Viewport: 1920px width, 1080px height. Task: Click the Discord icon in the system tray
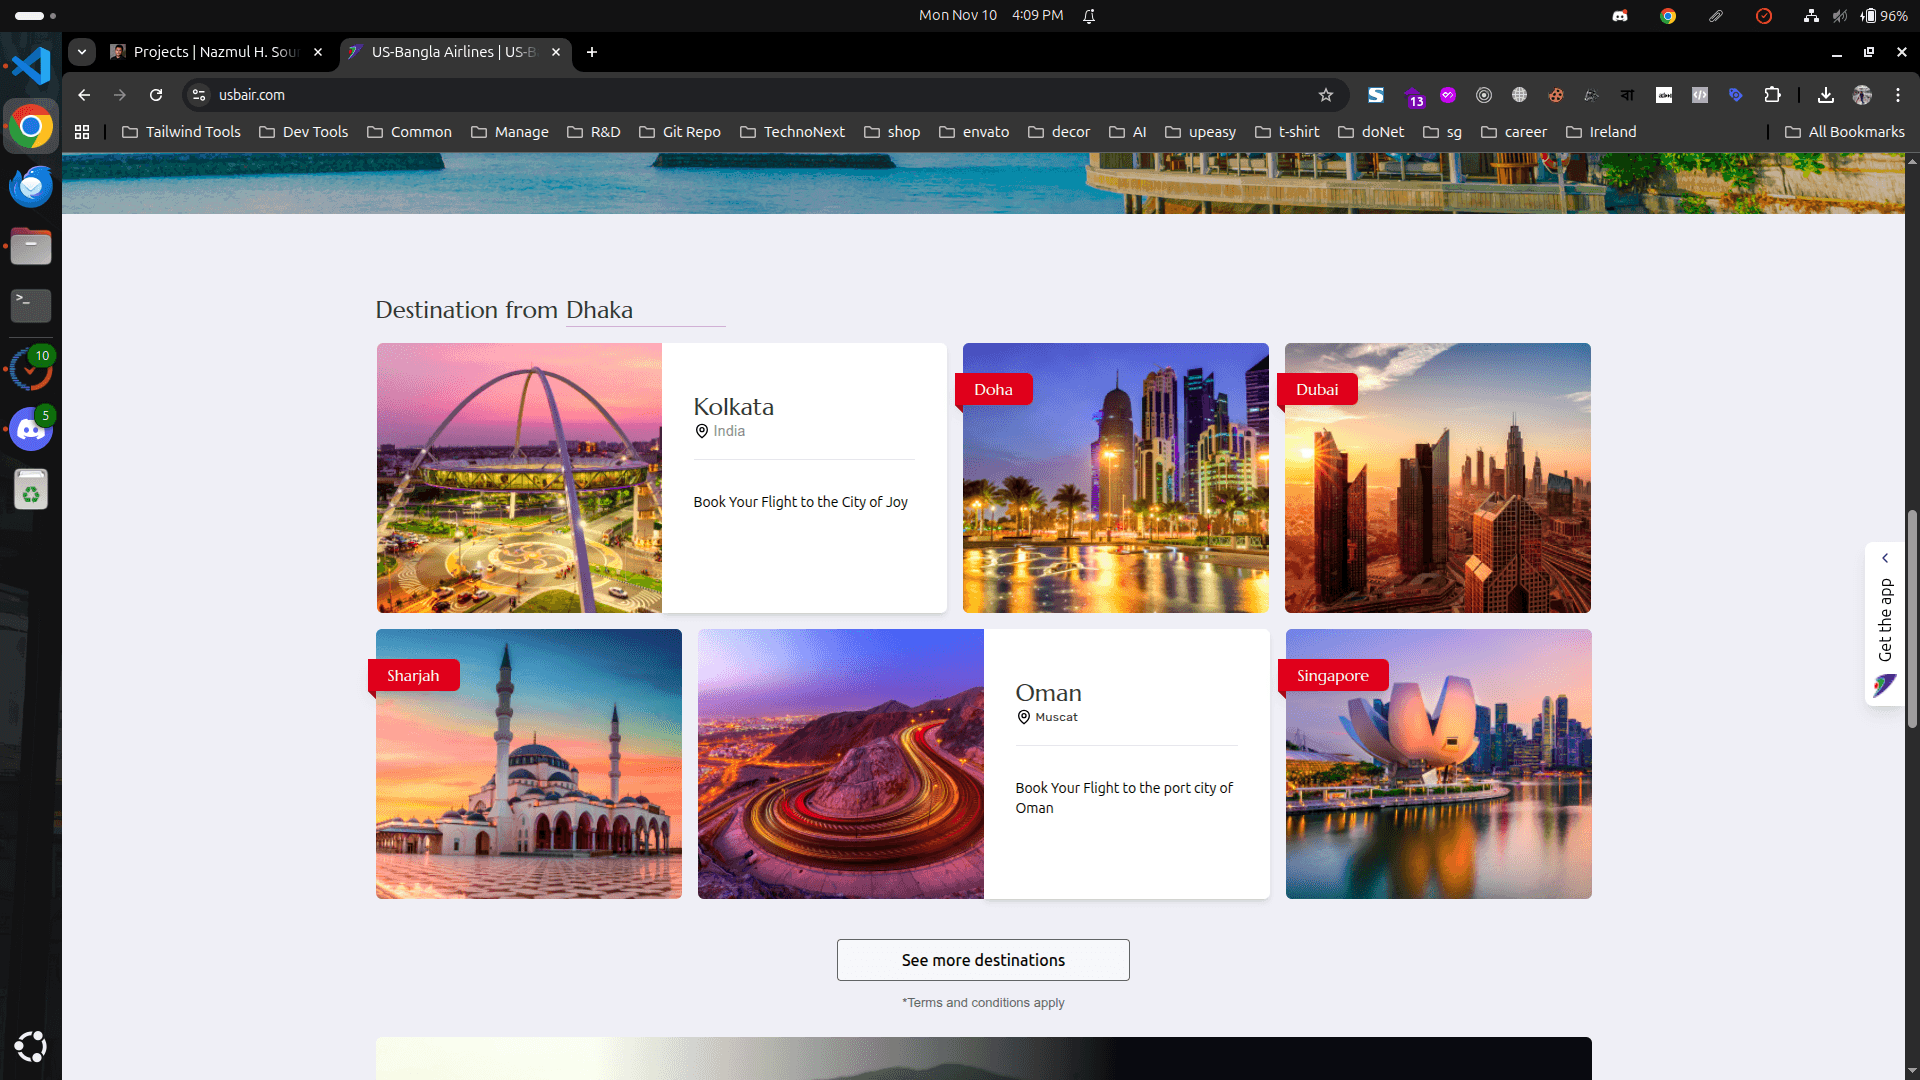(x=1620, y=16)
